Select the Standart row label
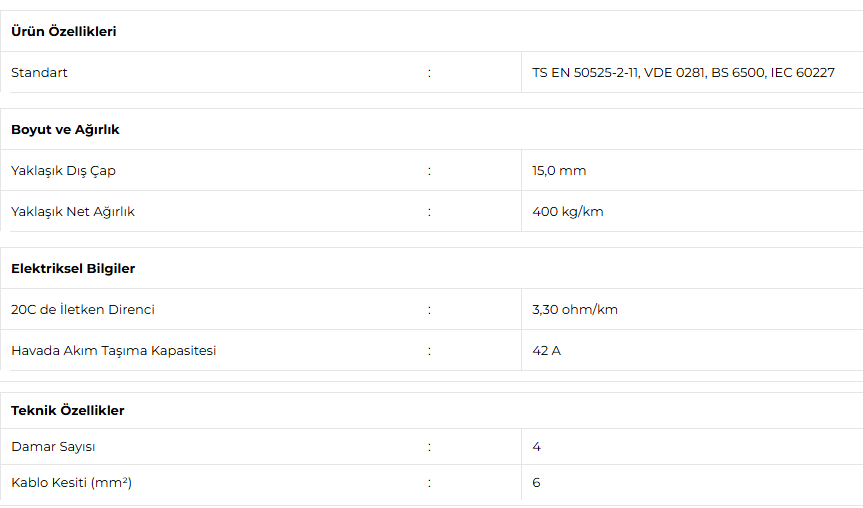Screen dimensions: 863x508 [39, 73]
